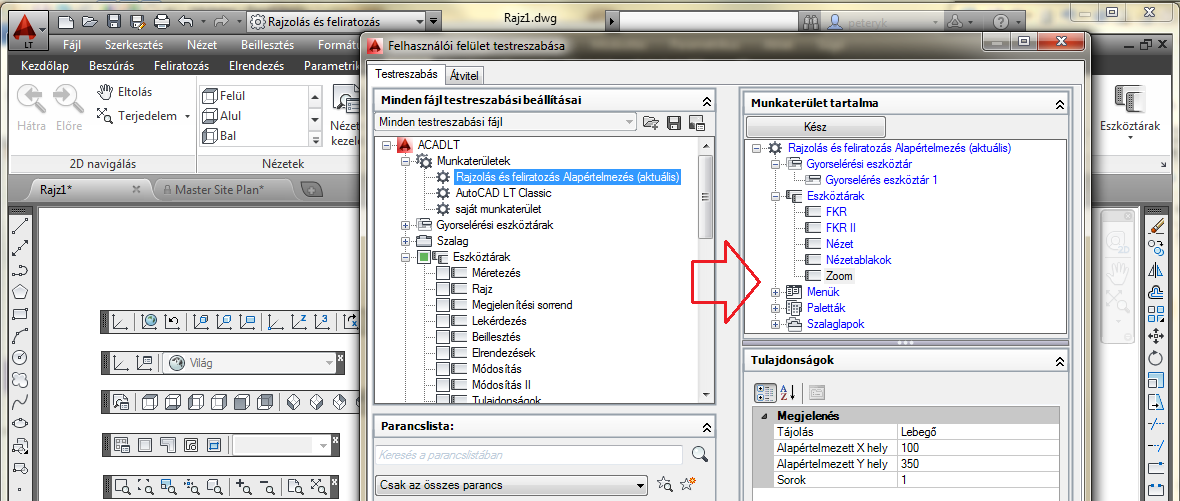Collapse the Tulajdonságok panel

tap(1060, 361)
